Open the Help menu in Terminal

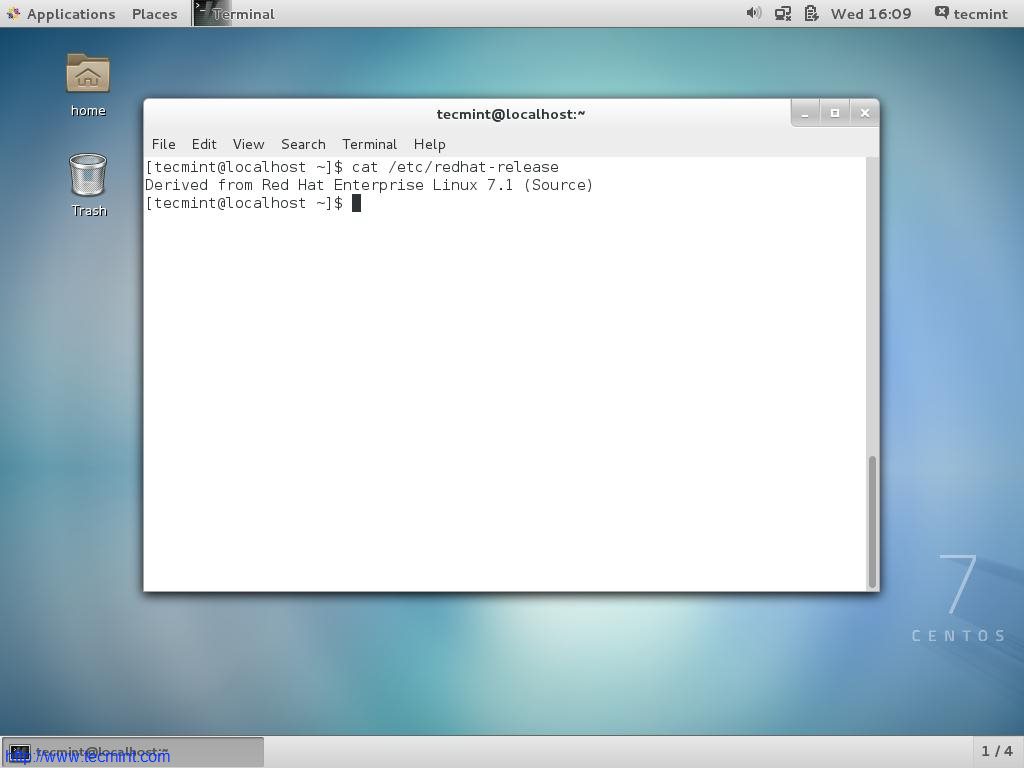click(x=429, y=144)
